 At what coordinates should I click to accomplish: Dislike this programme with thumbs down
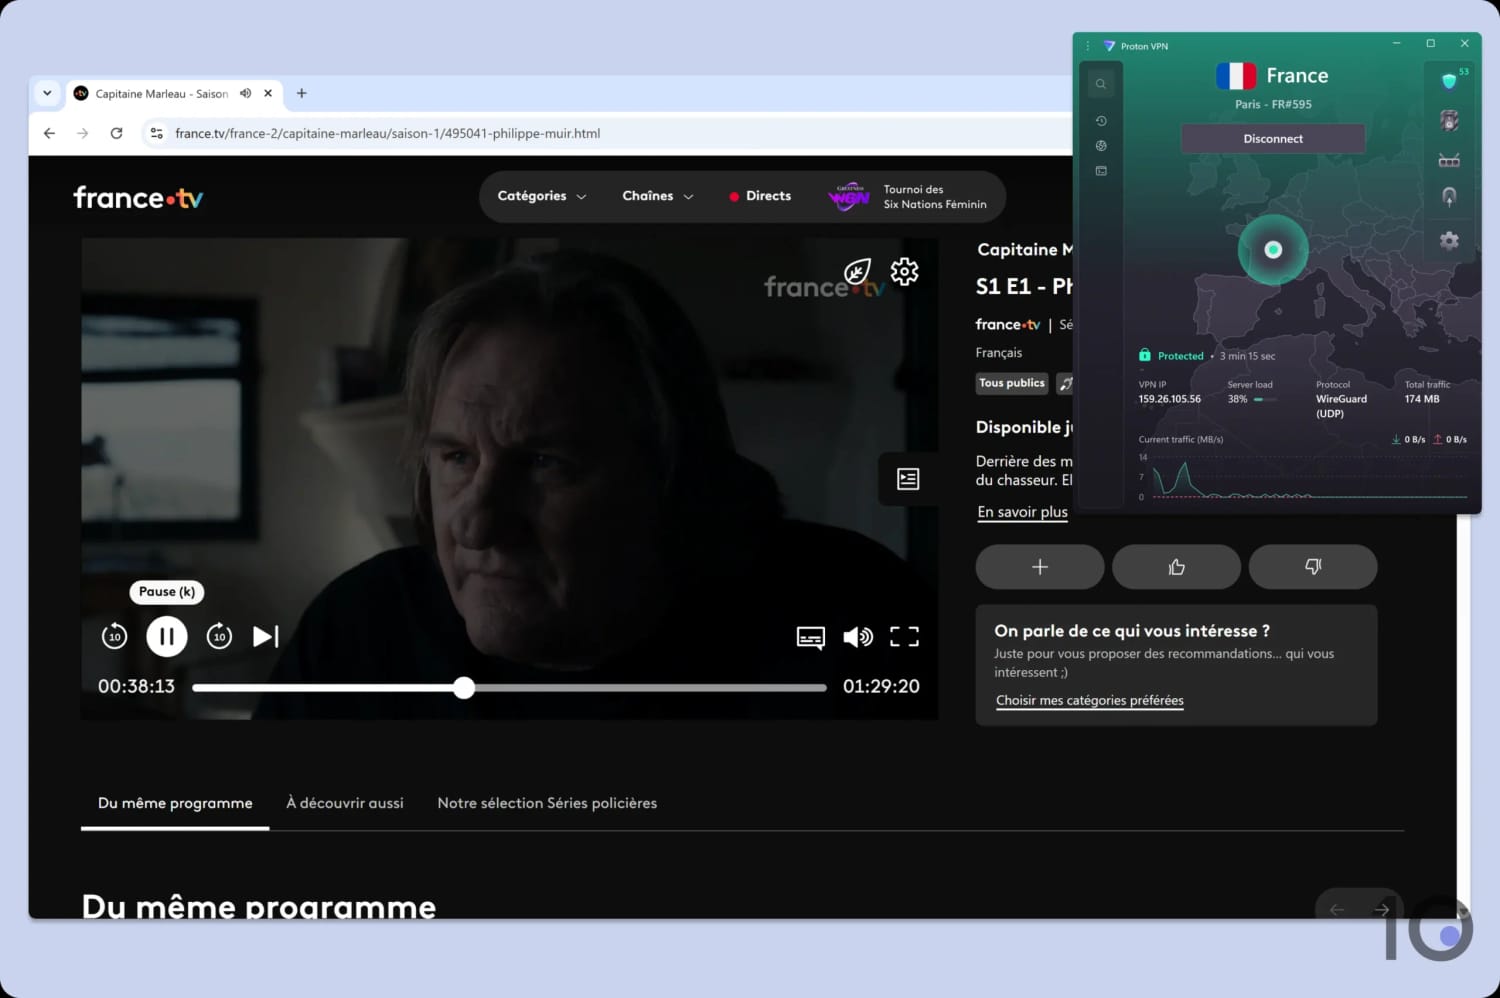(1313, 567)
